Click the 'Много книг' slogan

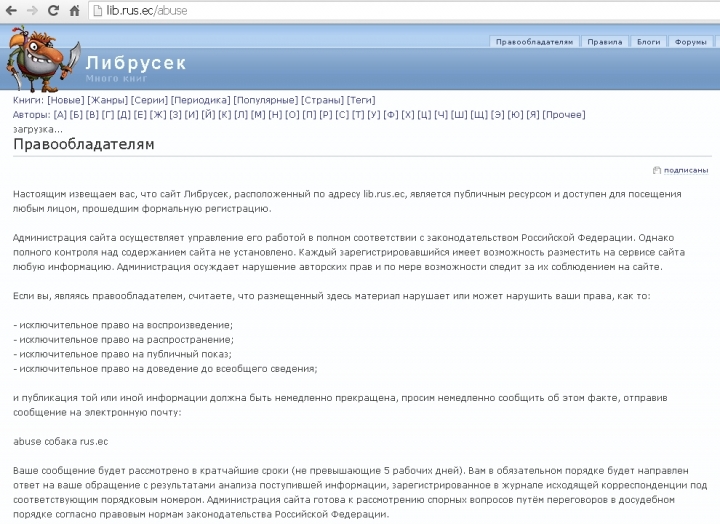pos(116,79)
